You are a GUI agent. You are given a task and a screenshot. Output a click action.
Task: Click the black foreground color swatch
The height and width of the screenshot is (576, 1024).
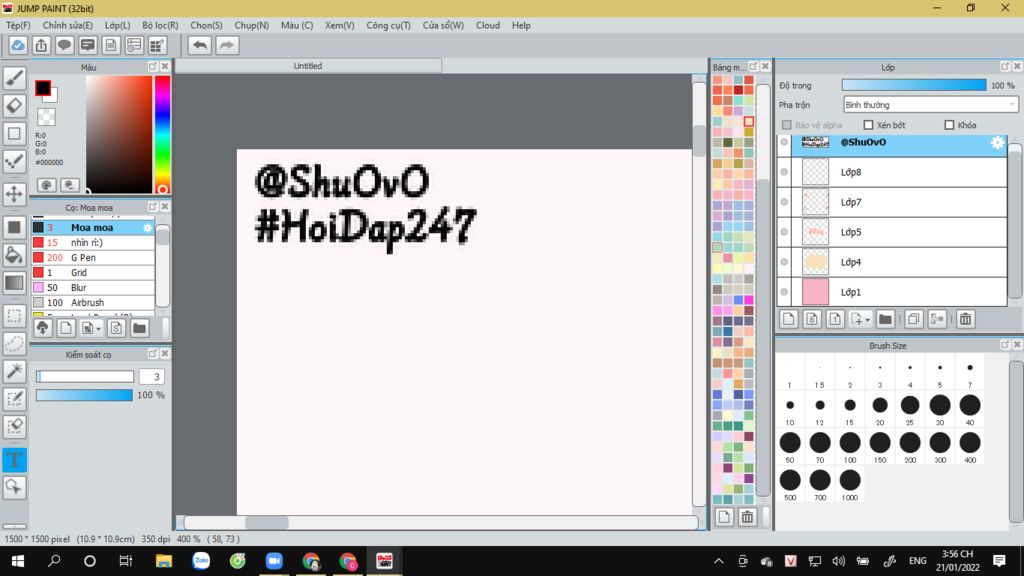[43, 88]
